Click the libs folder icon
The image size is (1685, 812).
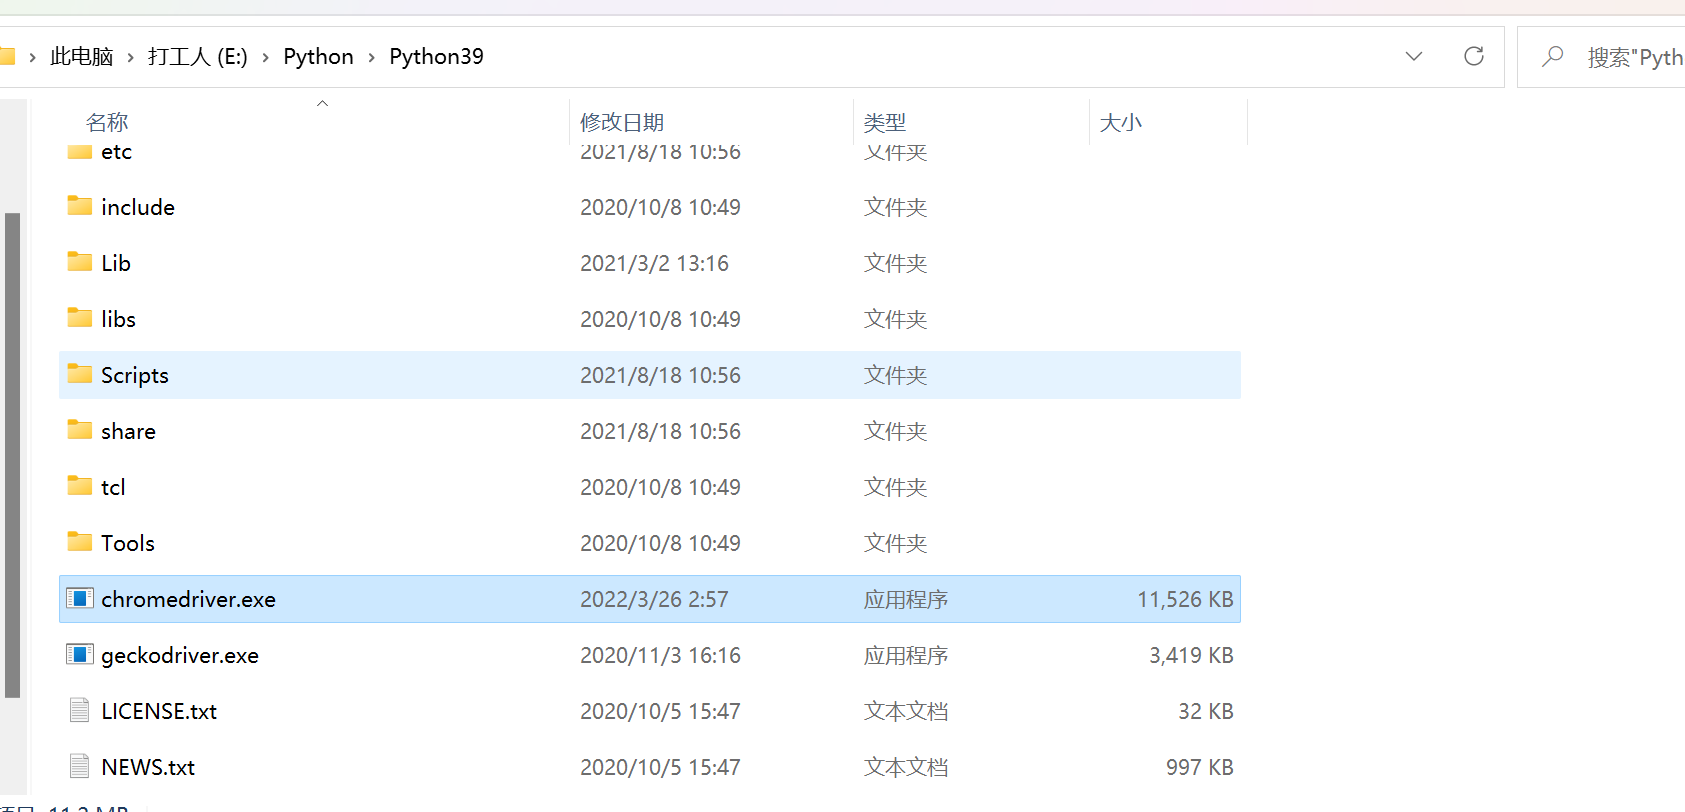[80, 318]
